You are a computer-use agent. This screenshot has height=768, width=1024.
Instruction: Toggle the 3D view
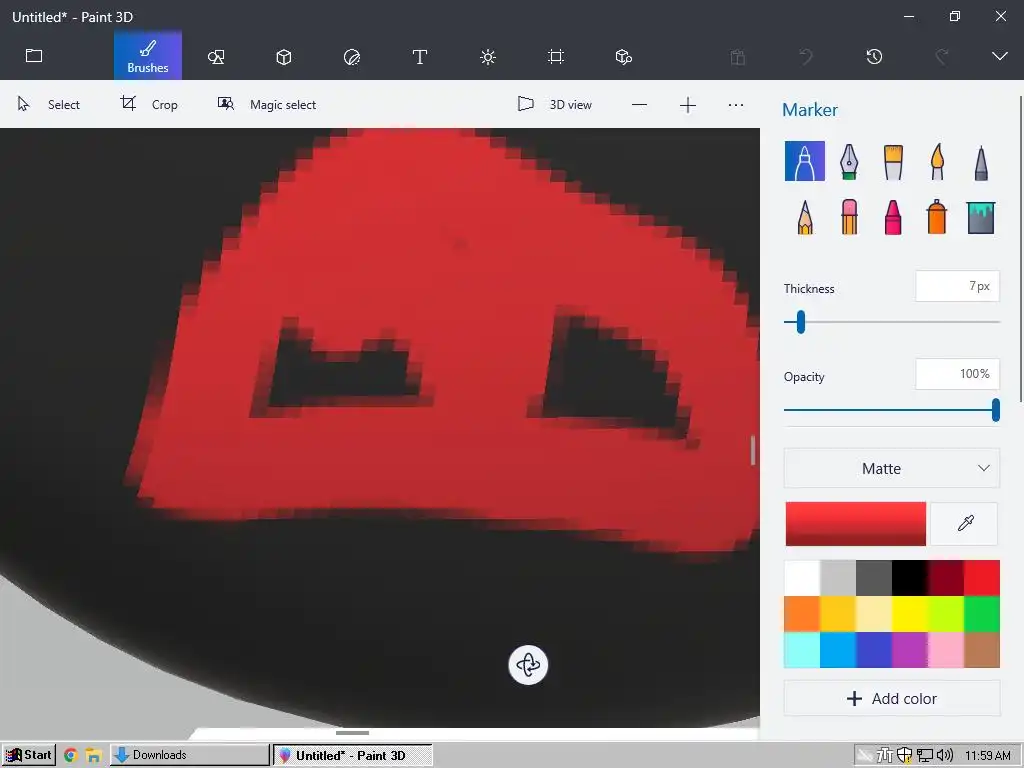click(x=554, y=104)
